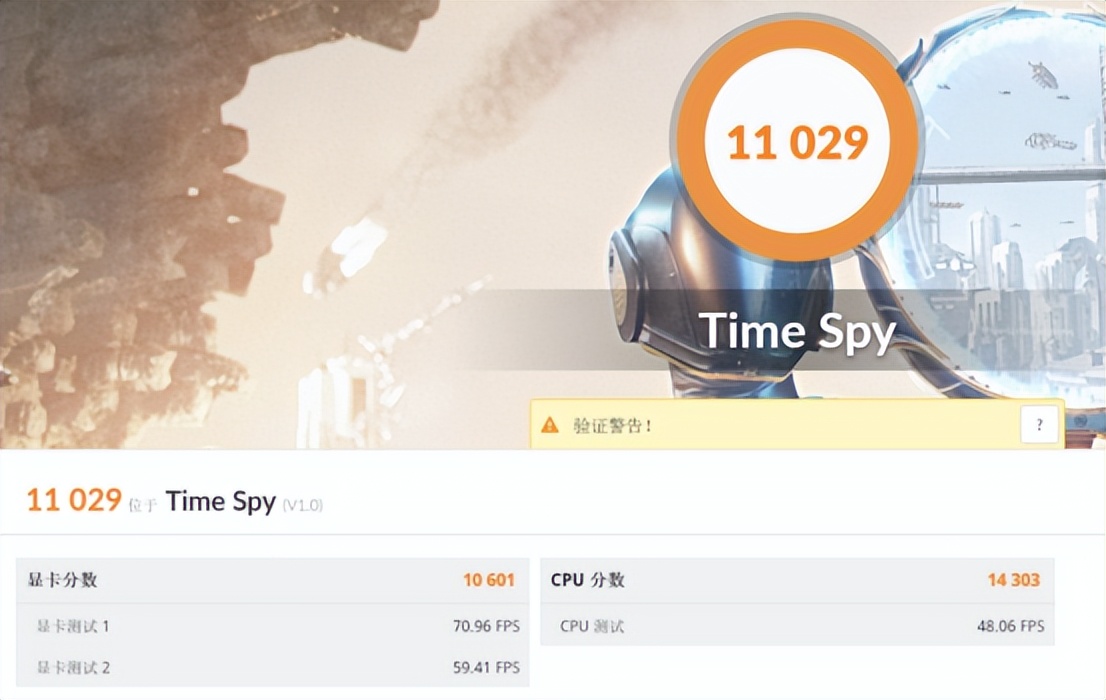Image resolution: width=1106 pixels, height=700 pixels.
Task: Click the (V1.0) version label
Action: 303,505
